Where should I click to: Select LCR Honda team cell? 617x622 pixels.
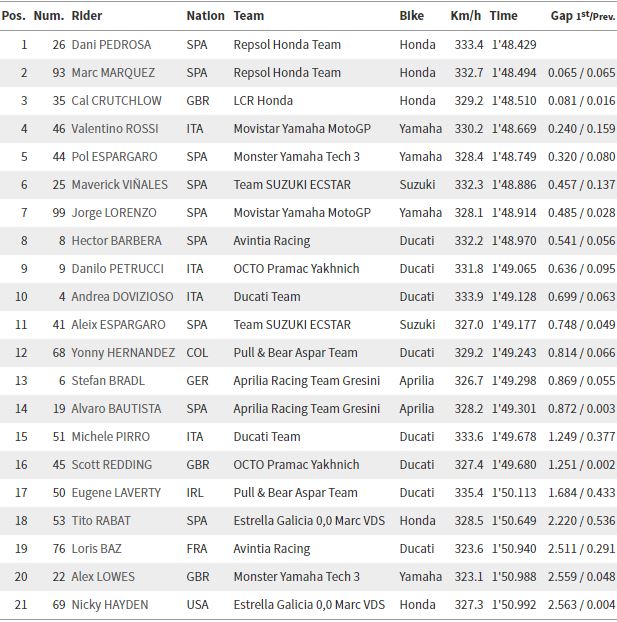click(x=263, y=100)
